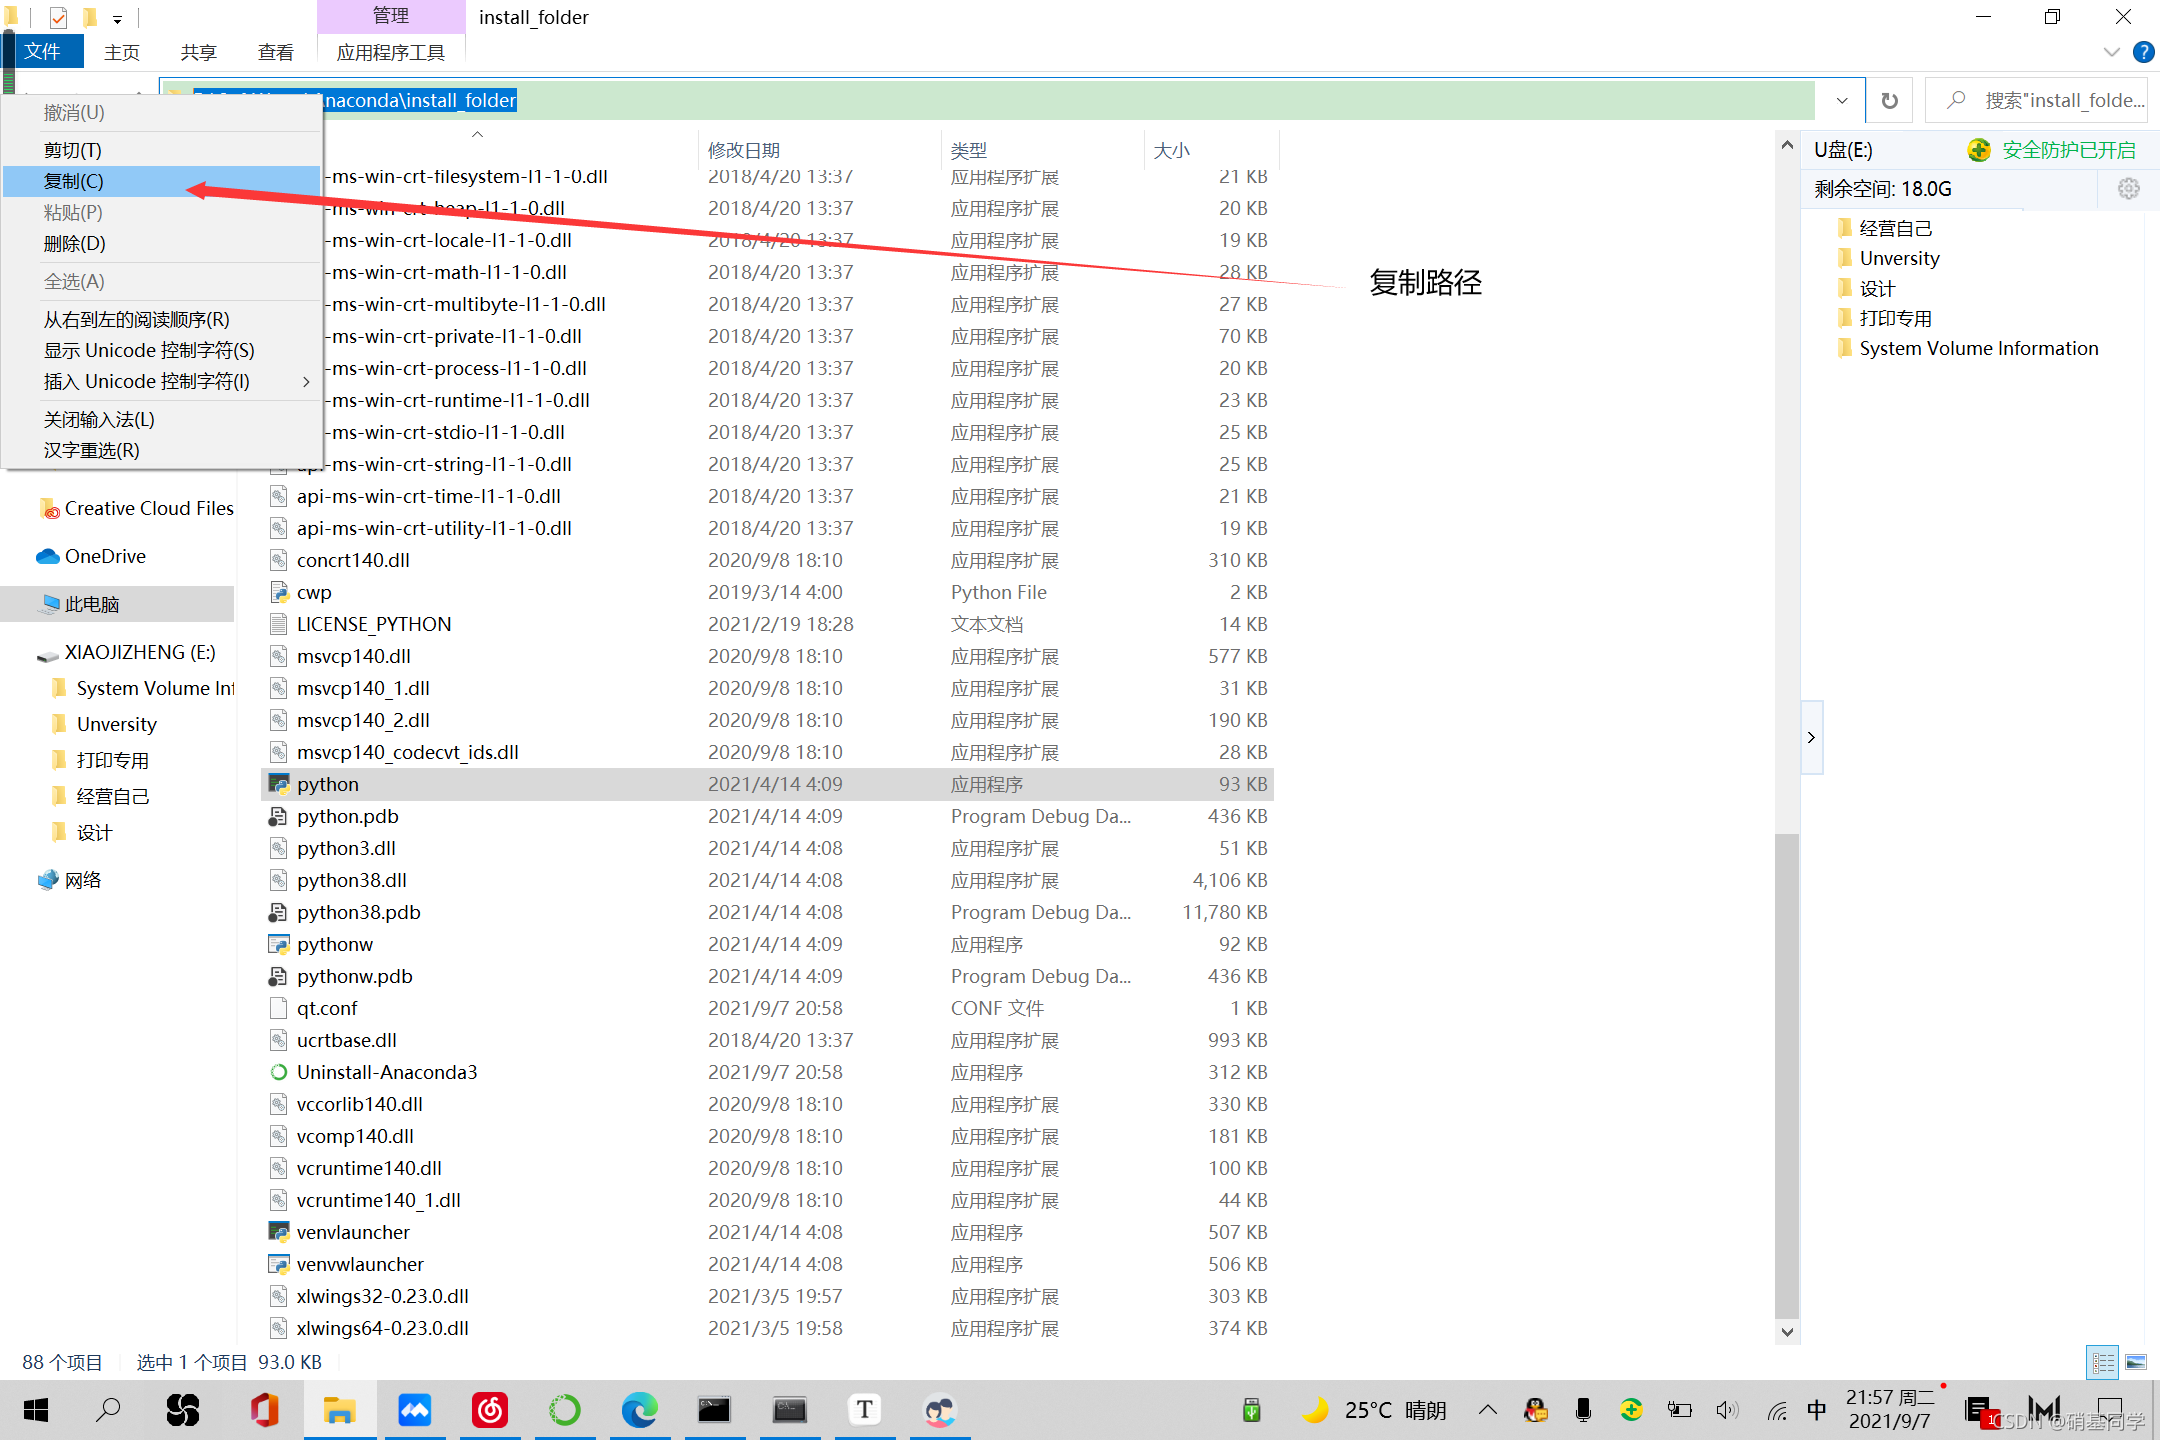Screen dimensions: 2160x1440
Task: Choose 复制(C) from the context menu
Action: pos(74,181)
